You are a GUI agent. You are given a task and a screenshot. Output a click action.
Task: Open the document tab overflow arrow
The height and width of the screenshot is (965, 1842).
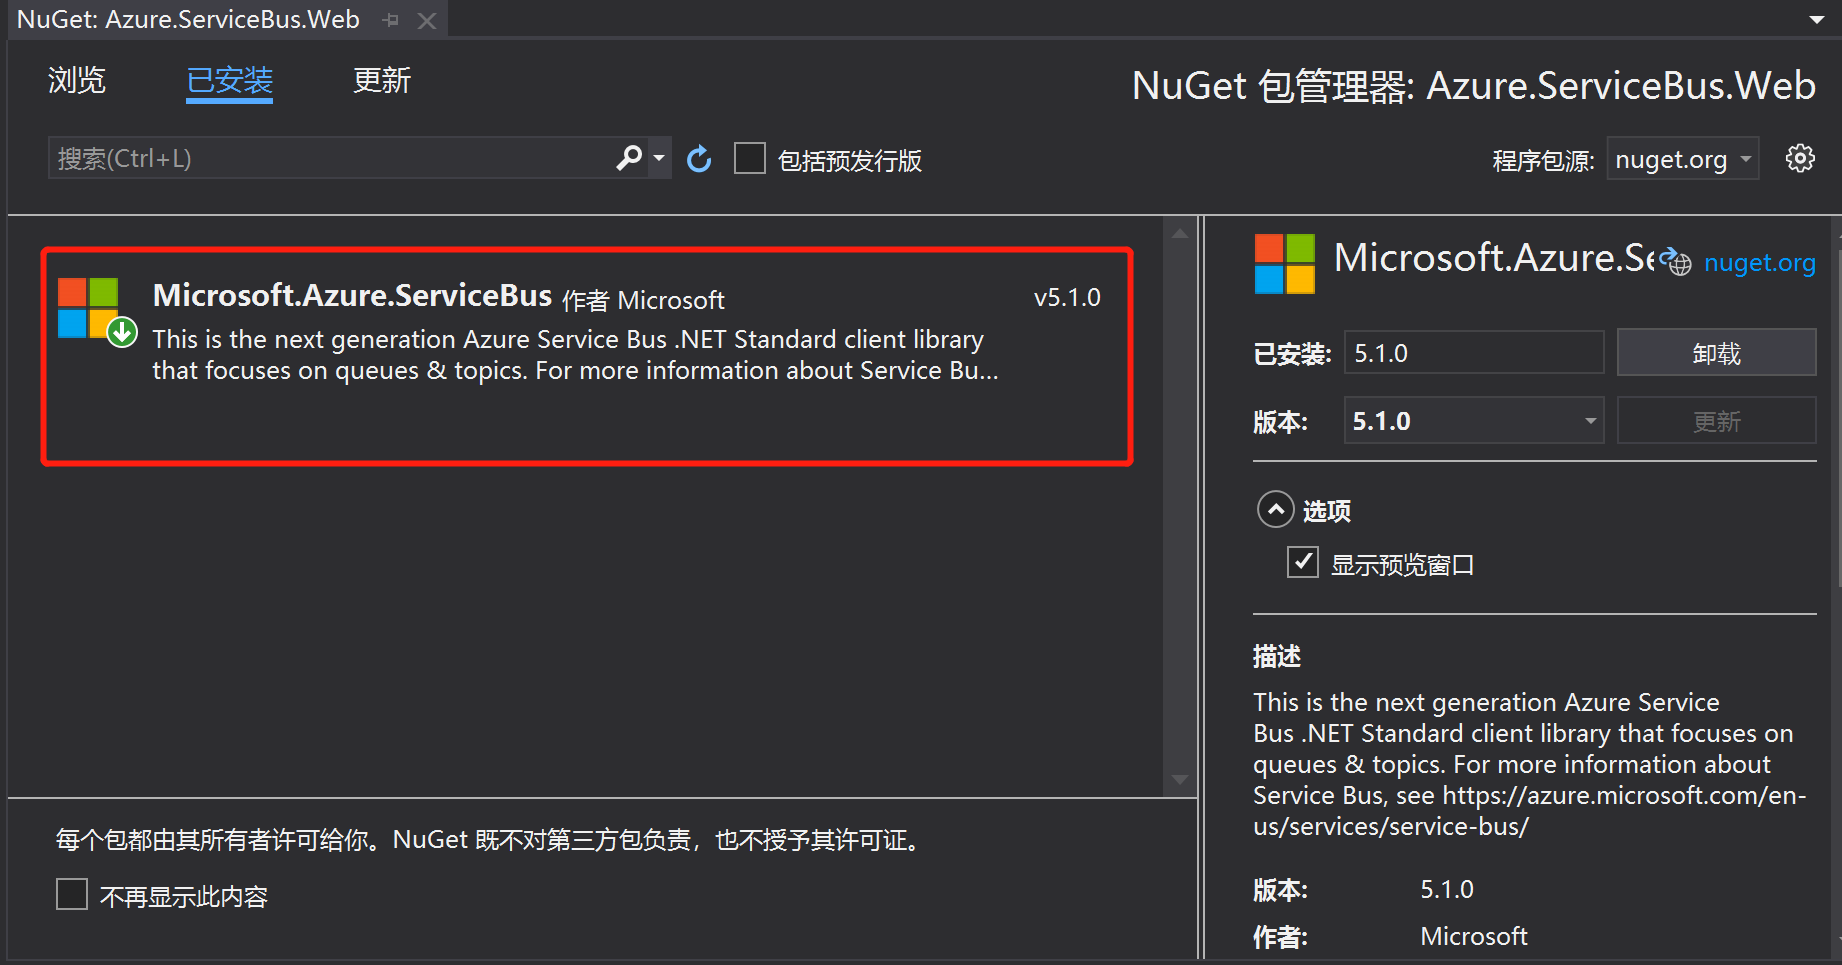[1817, 20]
